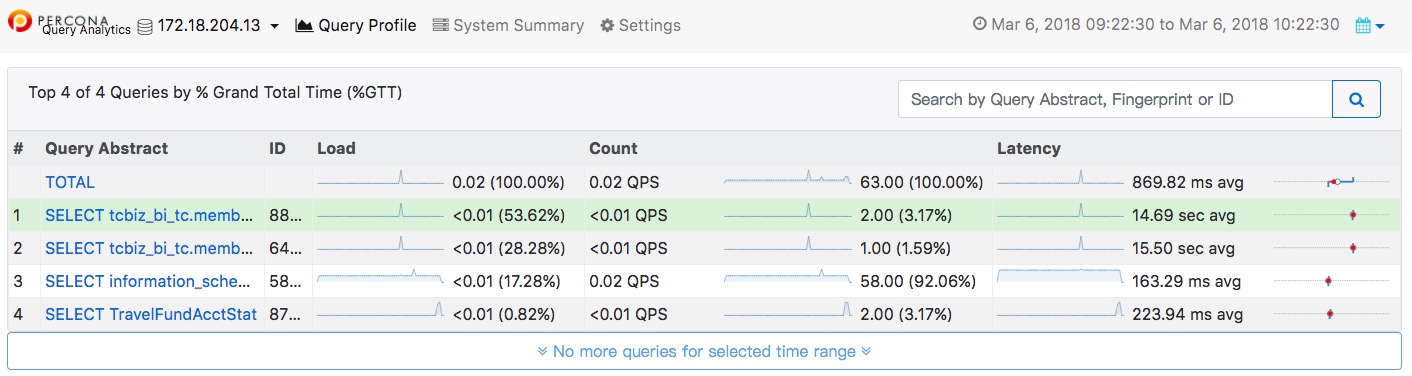Open the TOTAL query link
Image resolution: width=1412 pixels, height=376 pixels.
point(70,182)
